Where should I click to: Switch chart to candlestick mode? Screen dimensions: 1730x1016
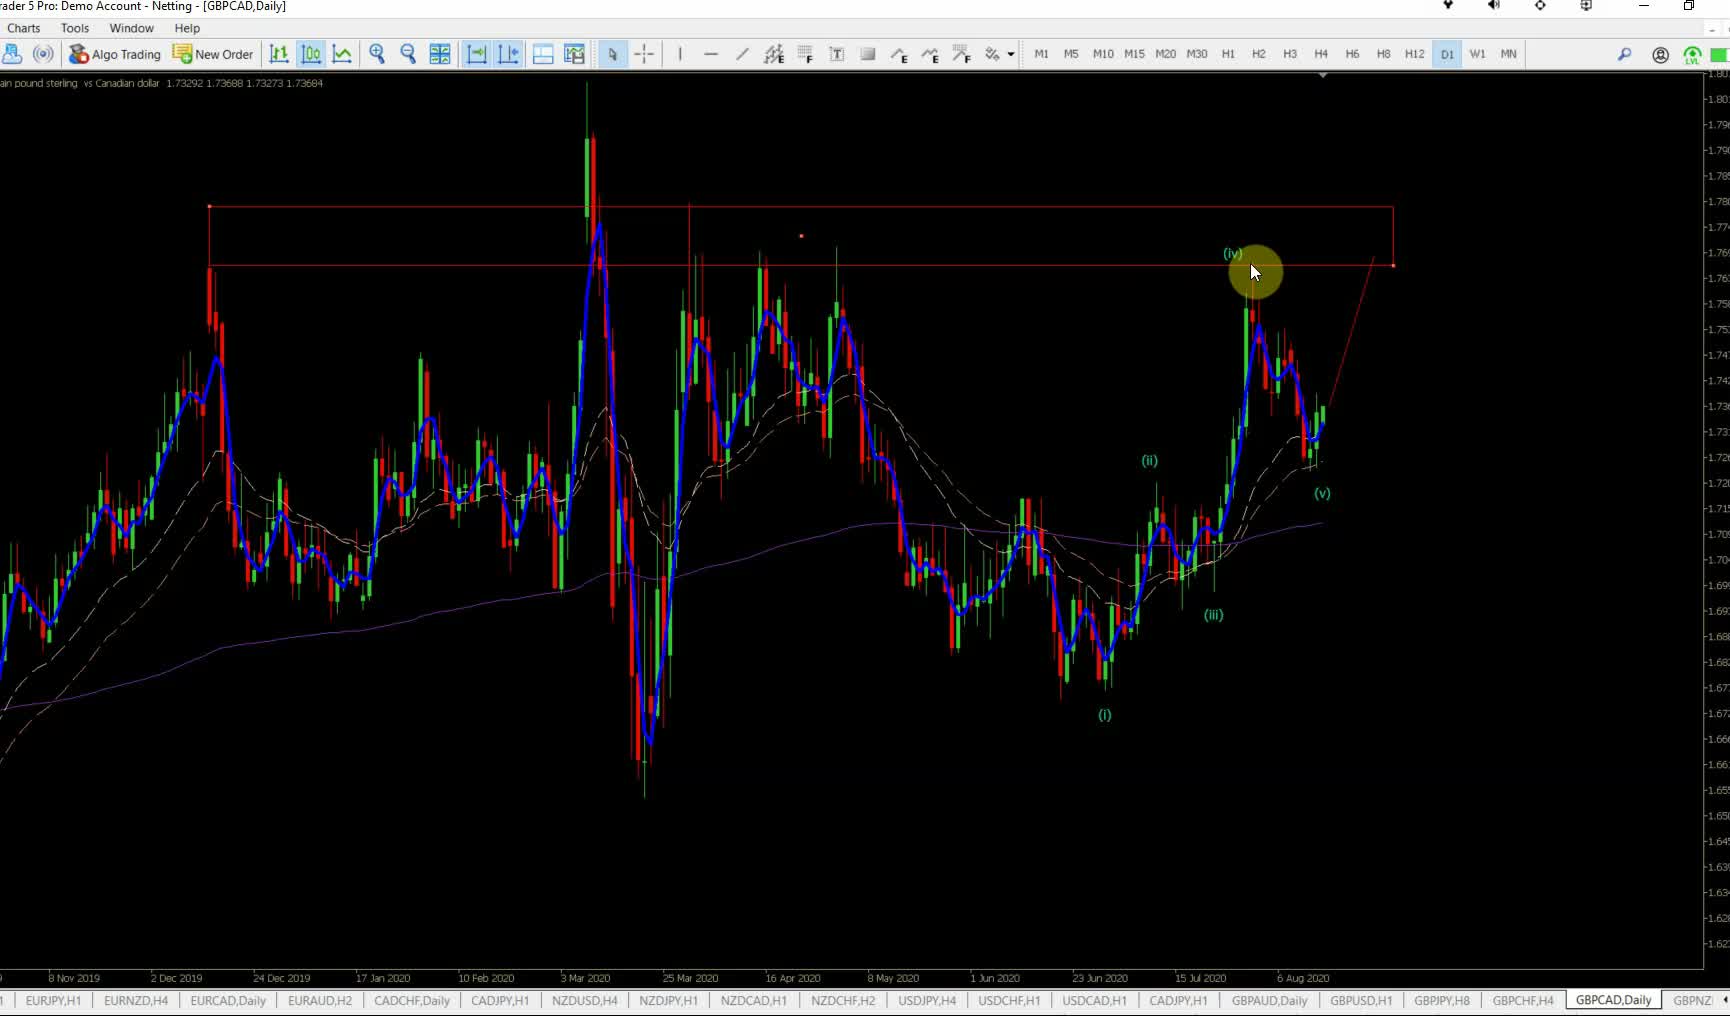[311, 54]
